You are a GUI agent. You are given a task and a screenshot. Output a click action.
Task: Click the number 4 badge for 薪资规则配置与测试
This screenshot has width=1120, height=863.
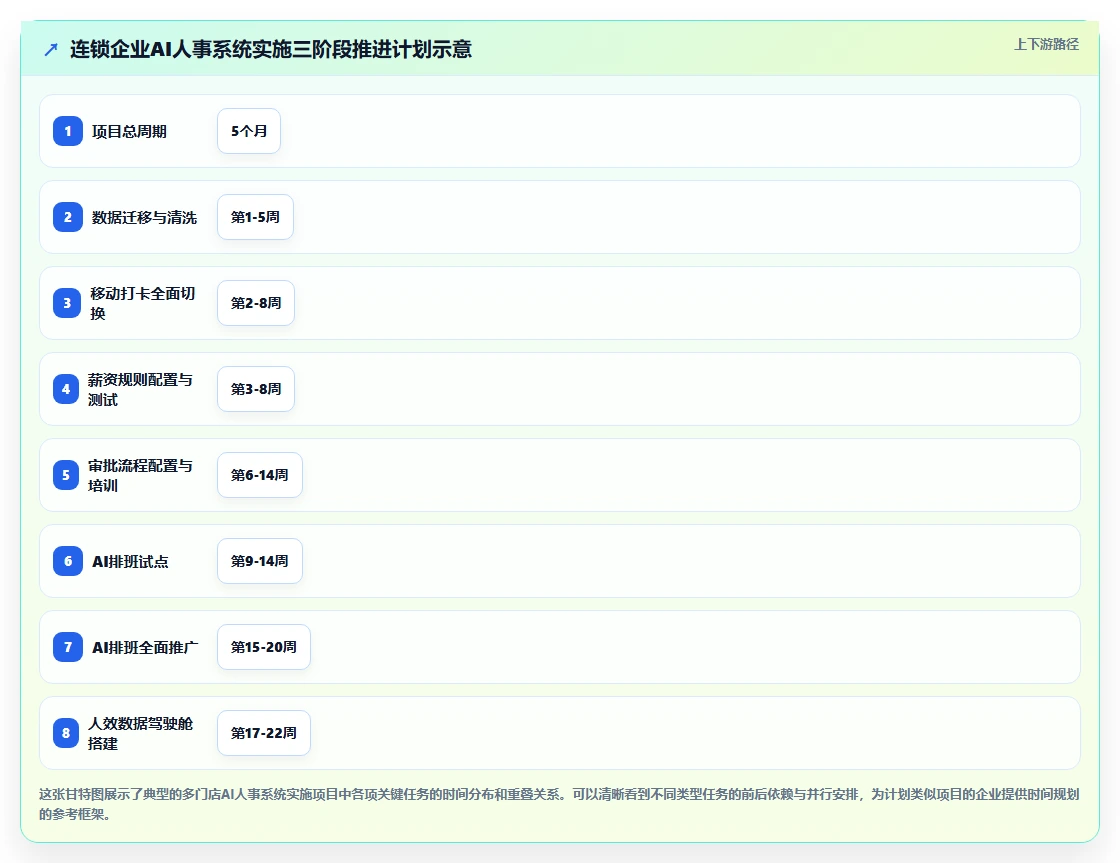click(x=66, y=389)
